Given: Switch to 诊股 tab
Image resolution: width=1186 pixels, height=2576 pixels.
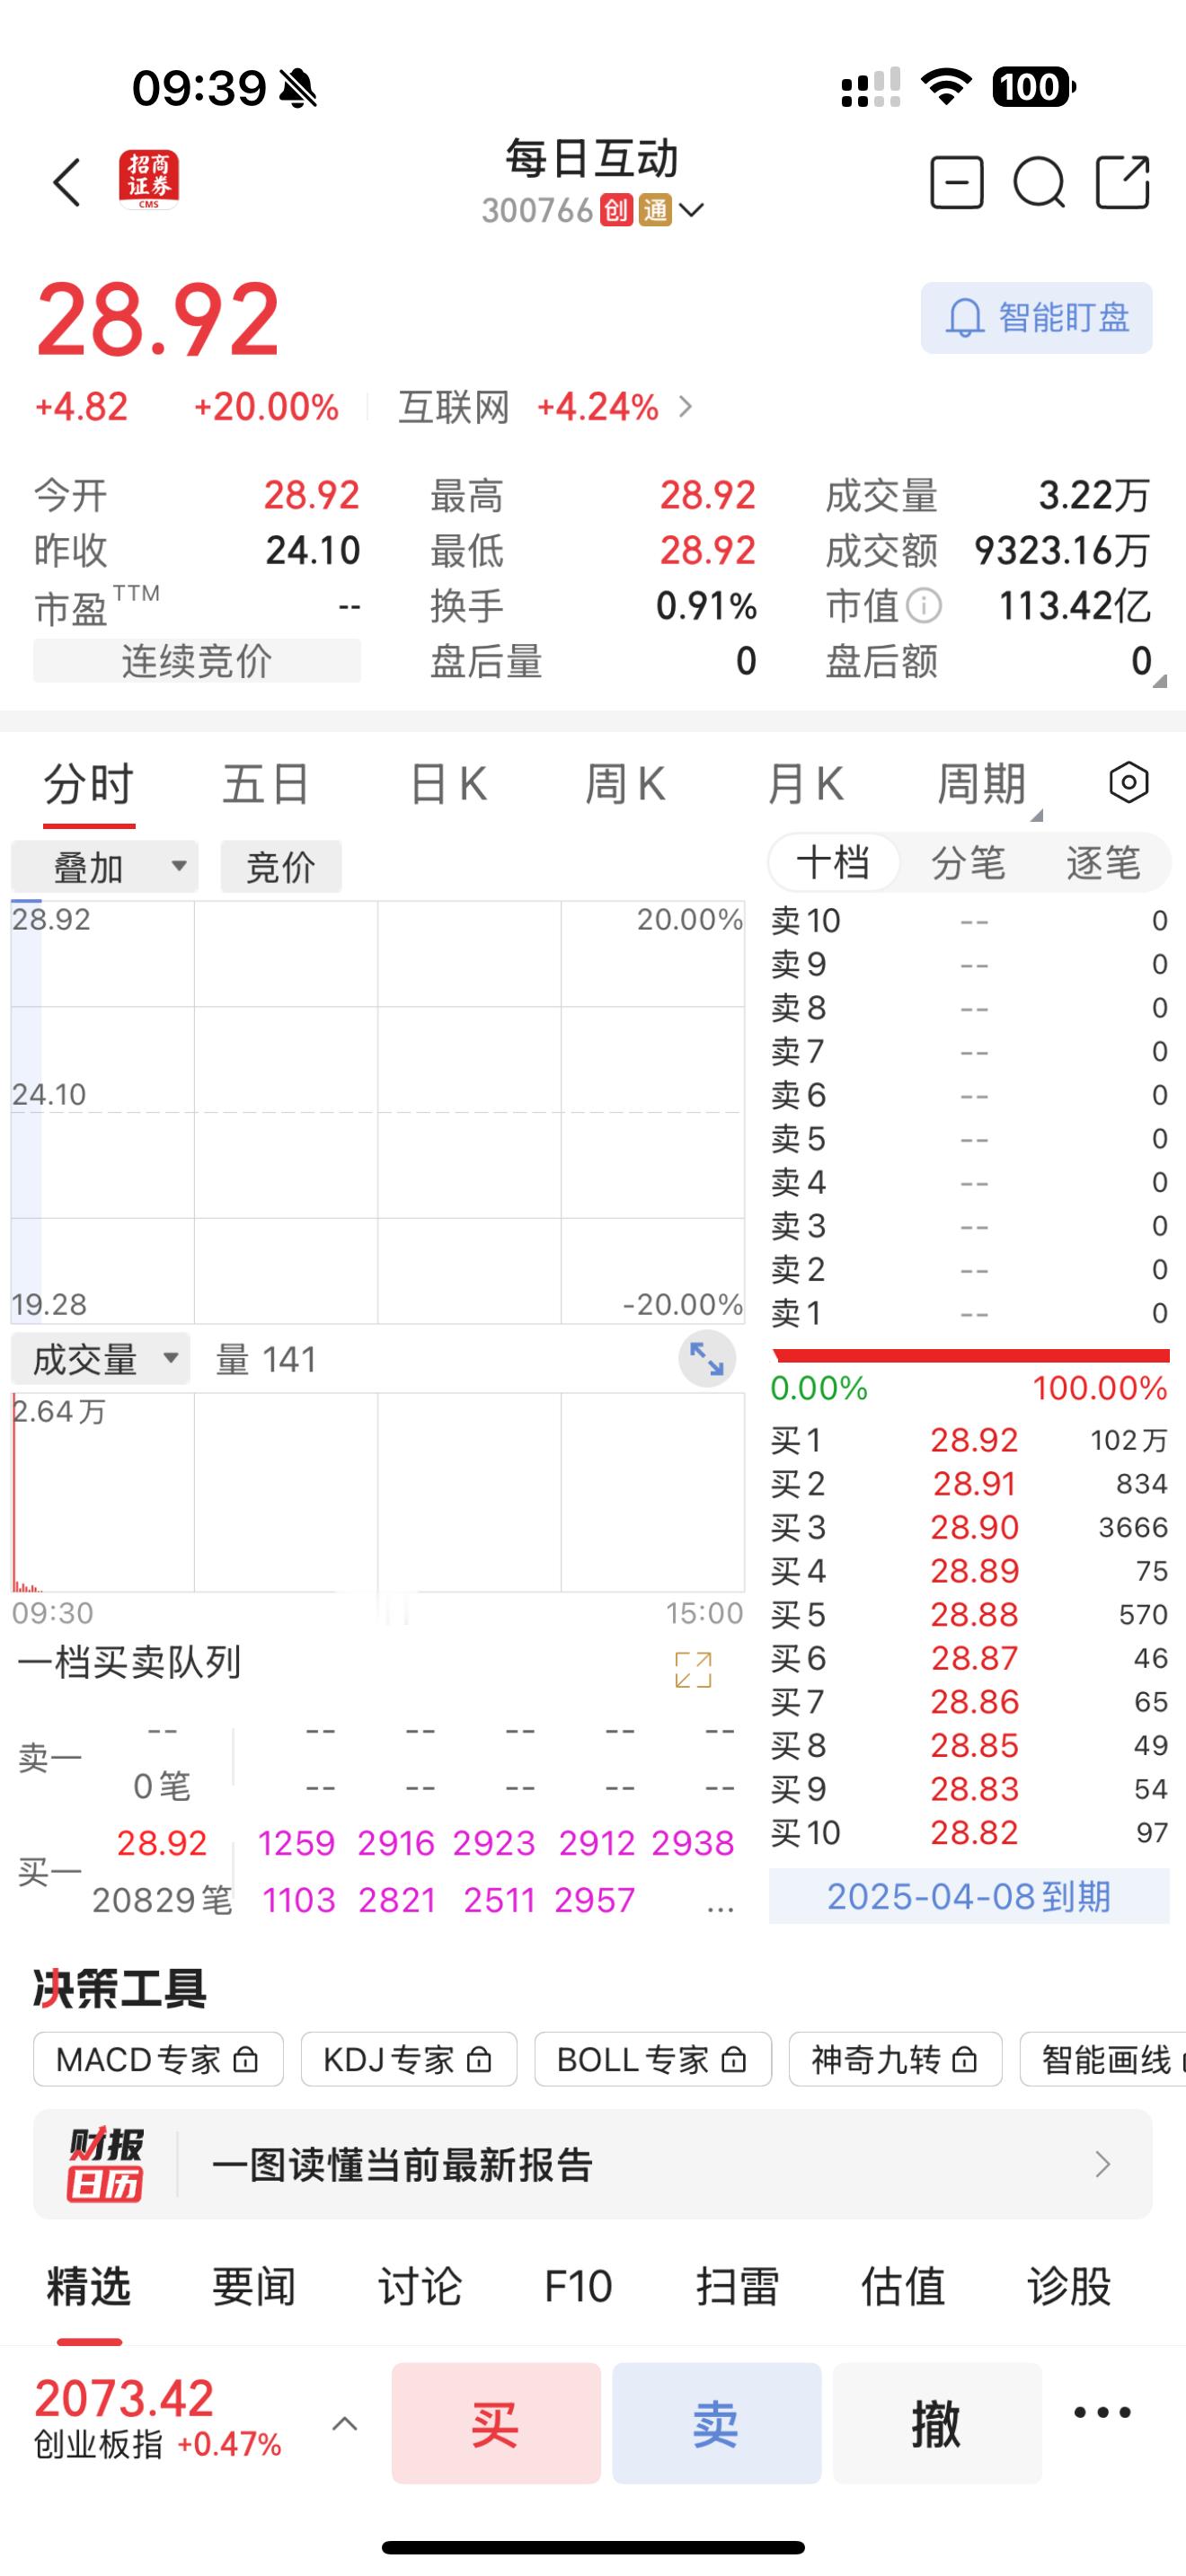Looking at the screenshot, I should [1069, 2287].
